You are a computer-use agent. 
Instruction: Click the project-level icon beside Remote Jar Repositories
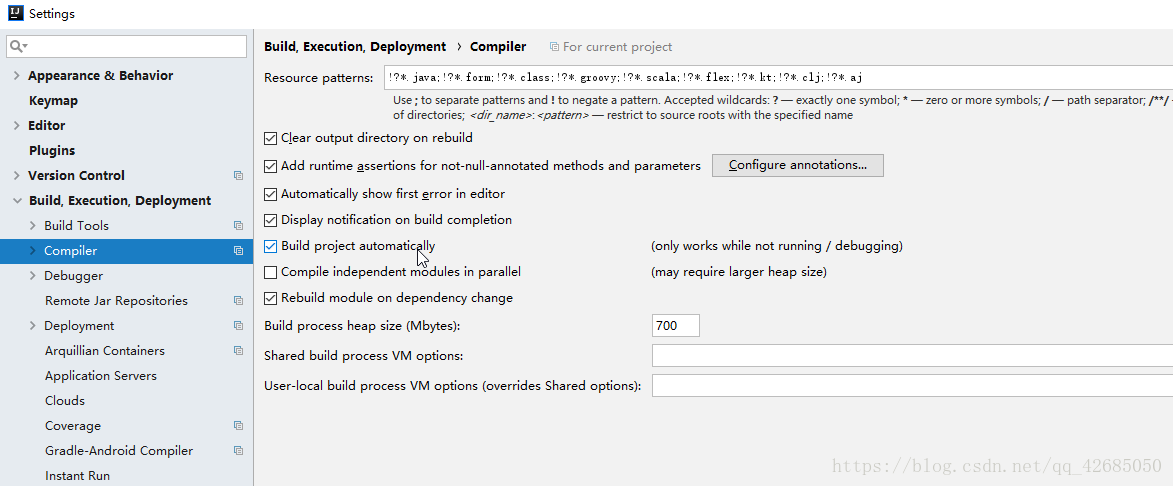pos(238,301)
